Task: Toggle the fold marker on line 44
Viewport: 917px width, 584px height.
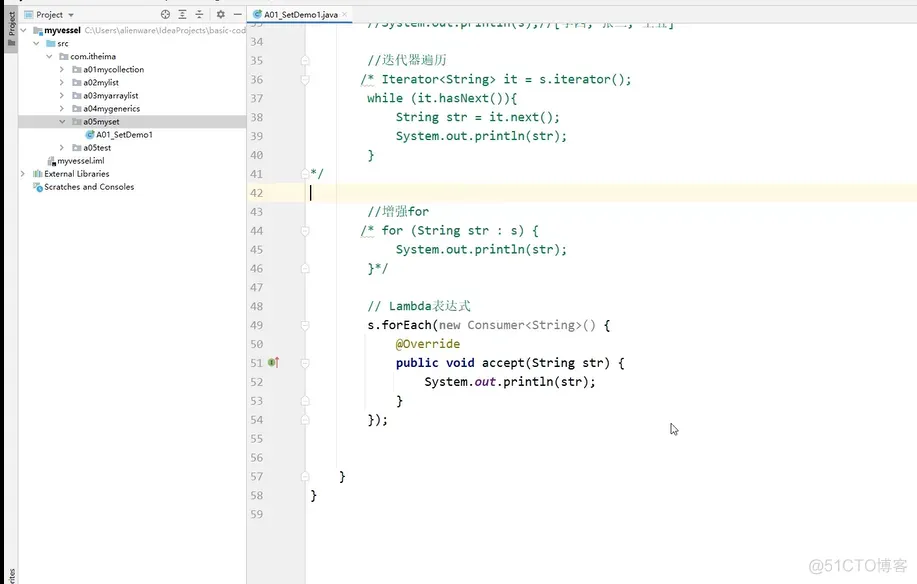Action: click(x=305, y=231)
